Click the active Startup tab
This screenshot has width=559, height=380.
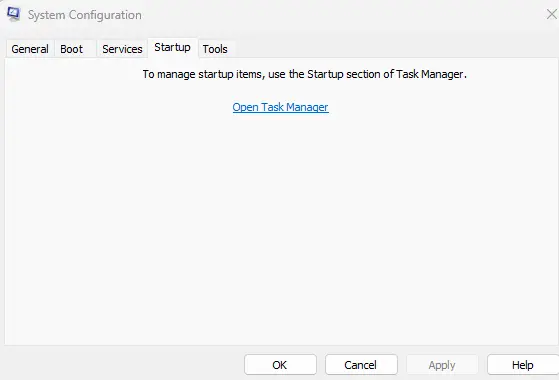[173, 47]
